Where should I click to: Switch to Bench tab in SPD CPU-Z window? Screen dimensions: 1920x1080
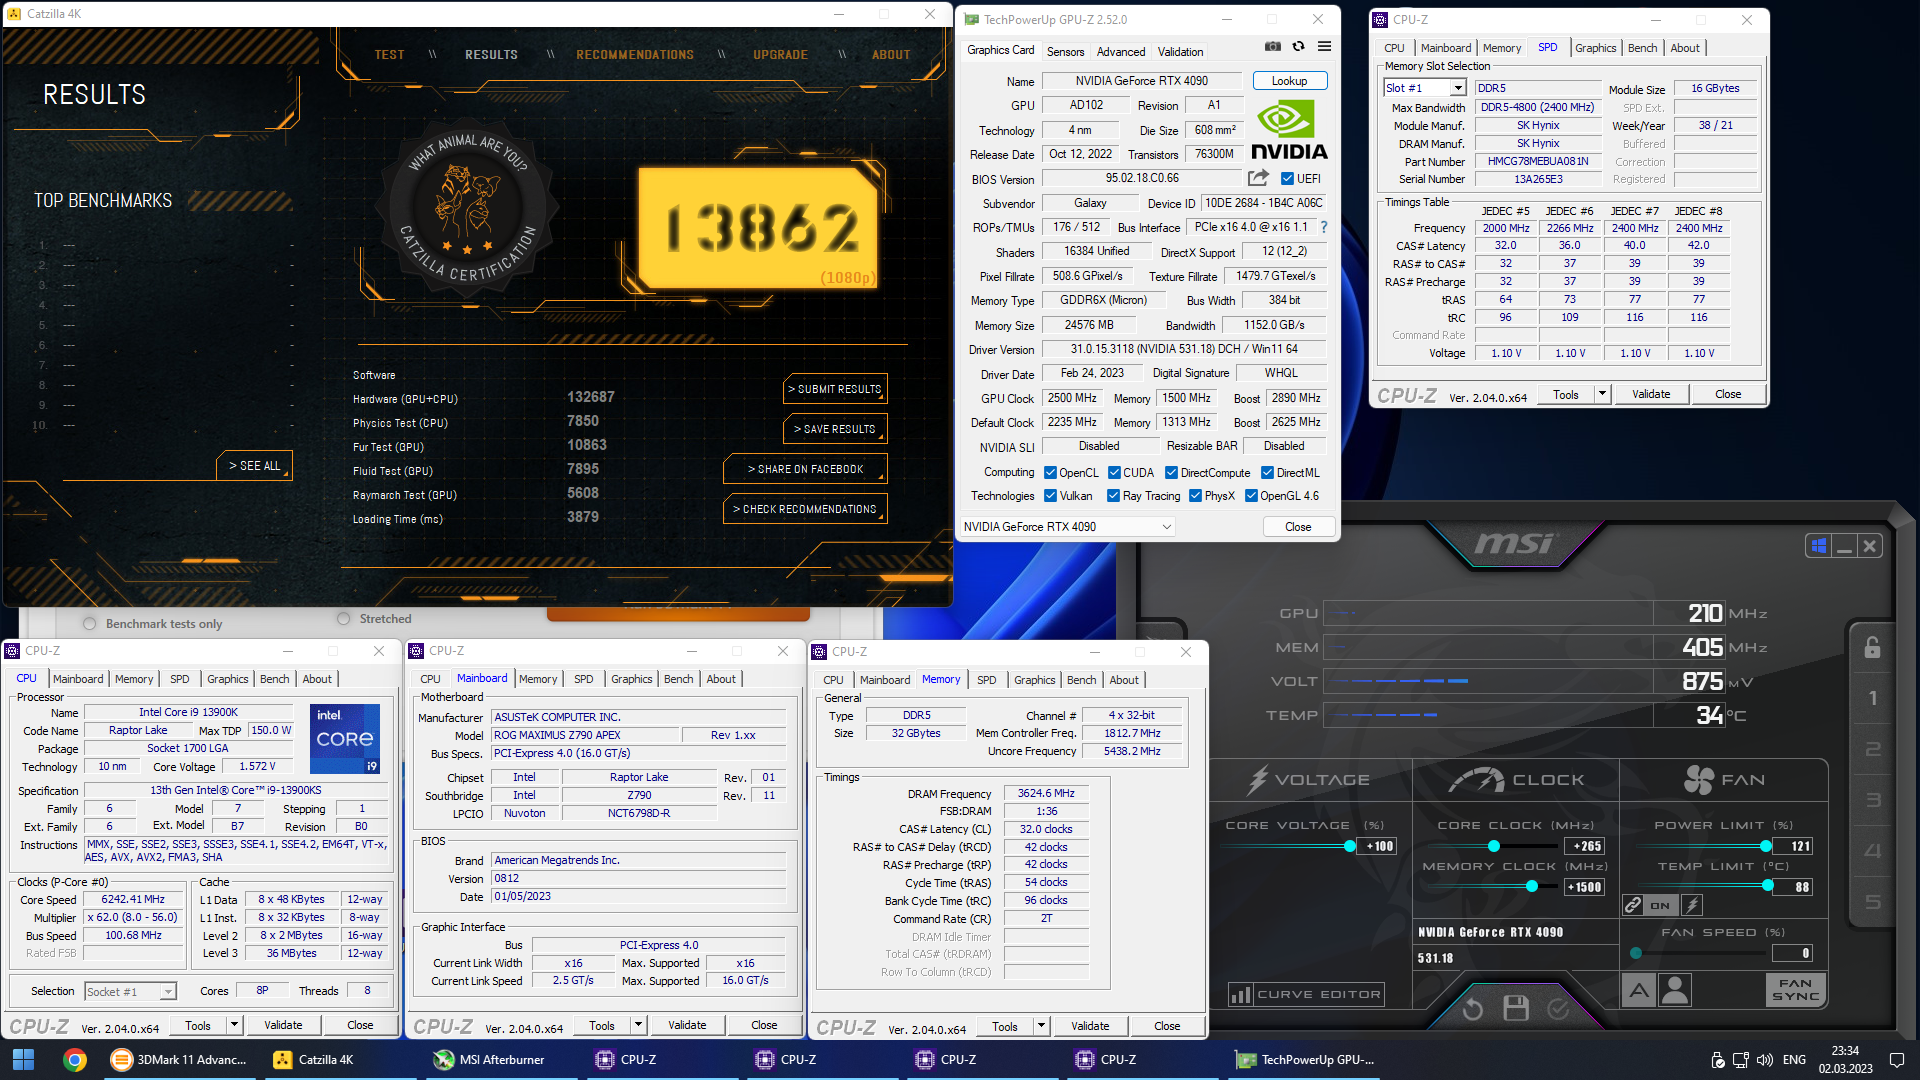pos(1642,48)
